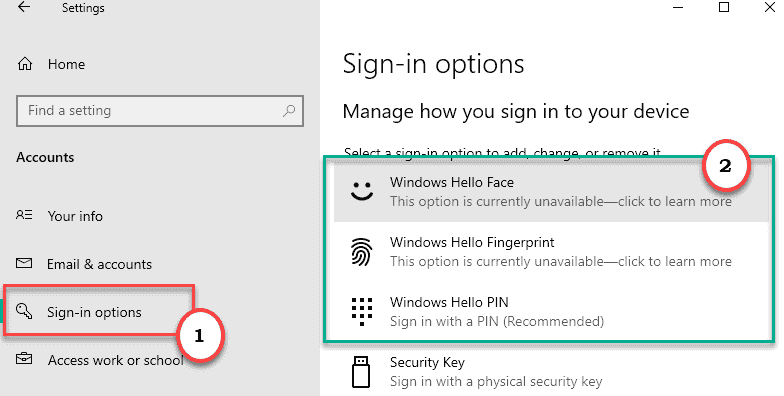
Task: Click the Windows Hello Face smiley icon
Action: click(362, 190)
